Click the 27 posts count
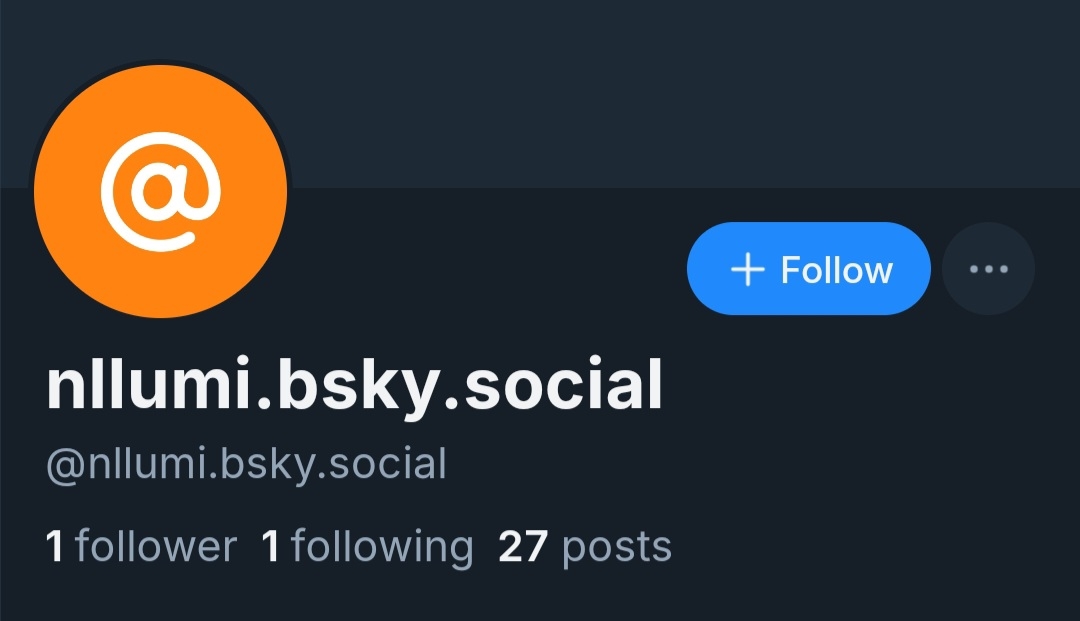1080x621 pixels. pos(585,548)
